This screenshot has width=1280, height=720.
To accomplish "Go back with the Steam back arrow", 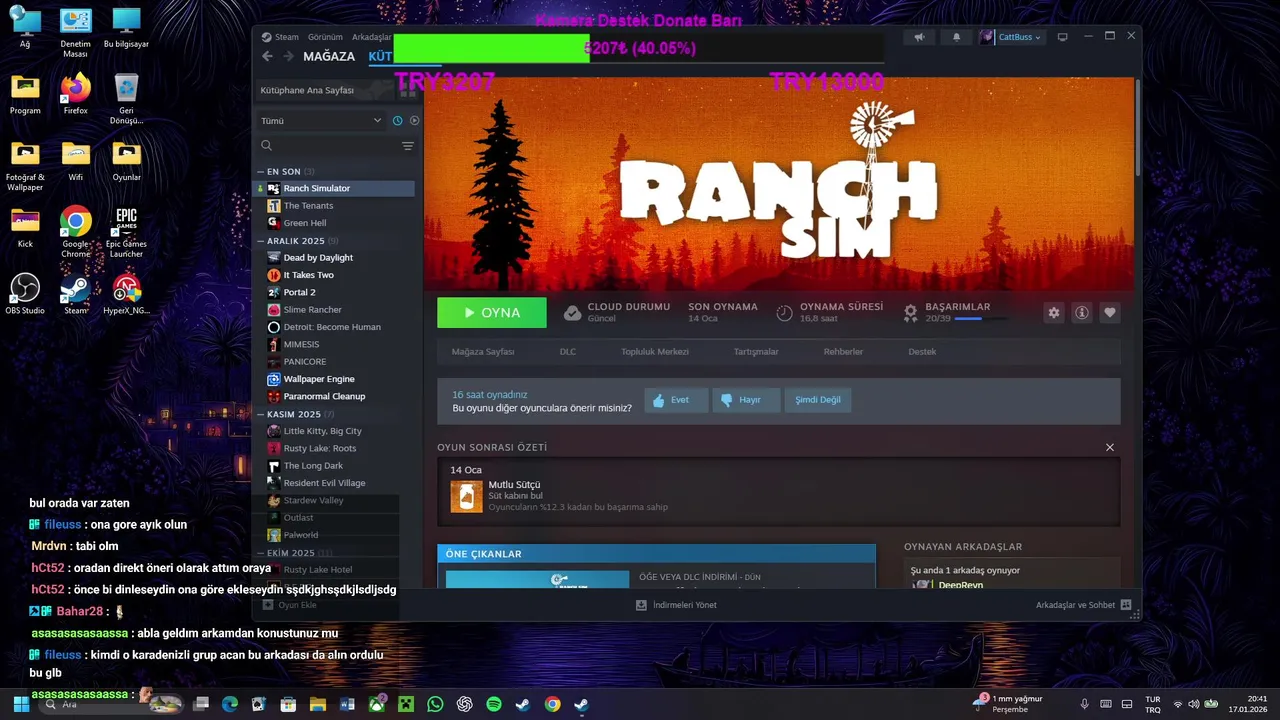I will coord(267,56).
